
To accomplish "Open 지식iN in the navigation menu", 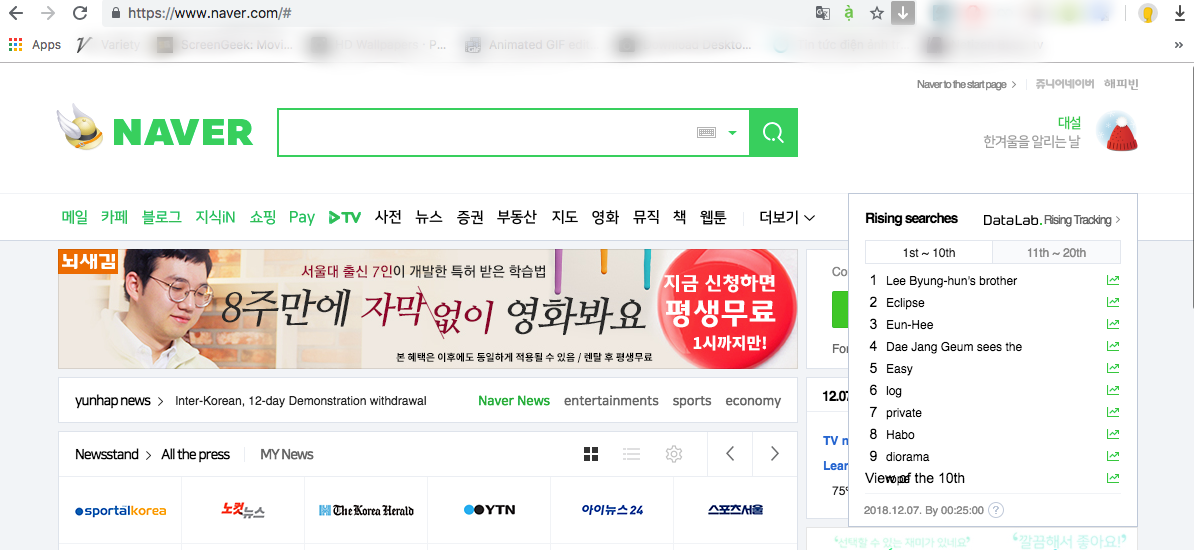I will pos(215,217).
